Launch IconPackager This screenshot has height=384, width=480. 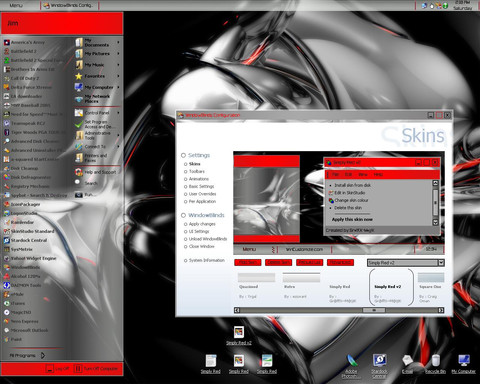pyautogui.click(x=22, y=204)
